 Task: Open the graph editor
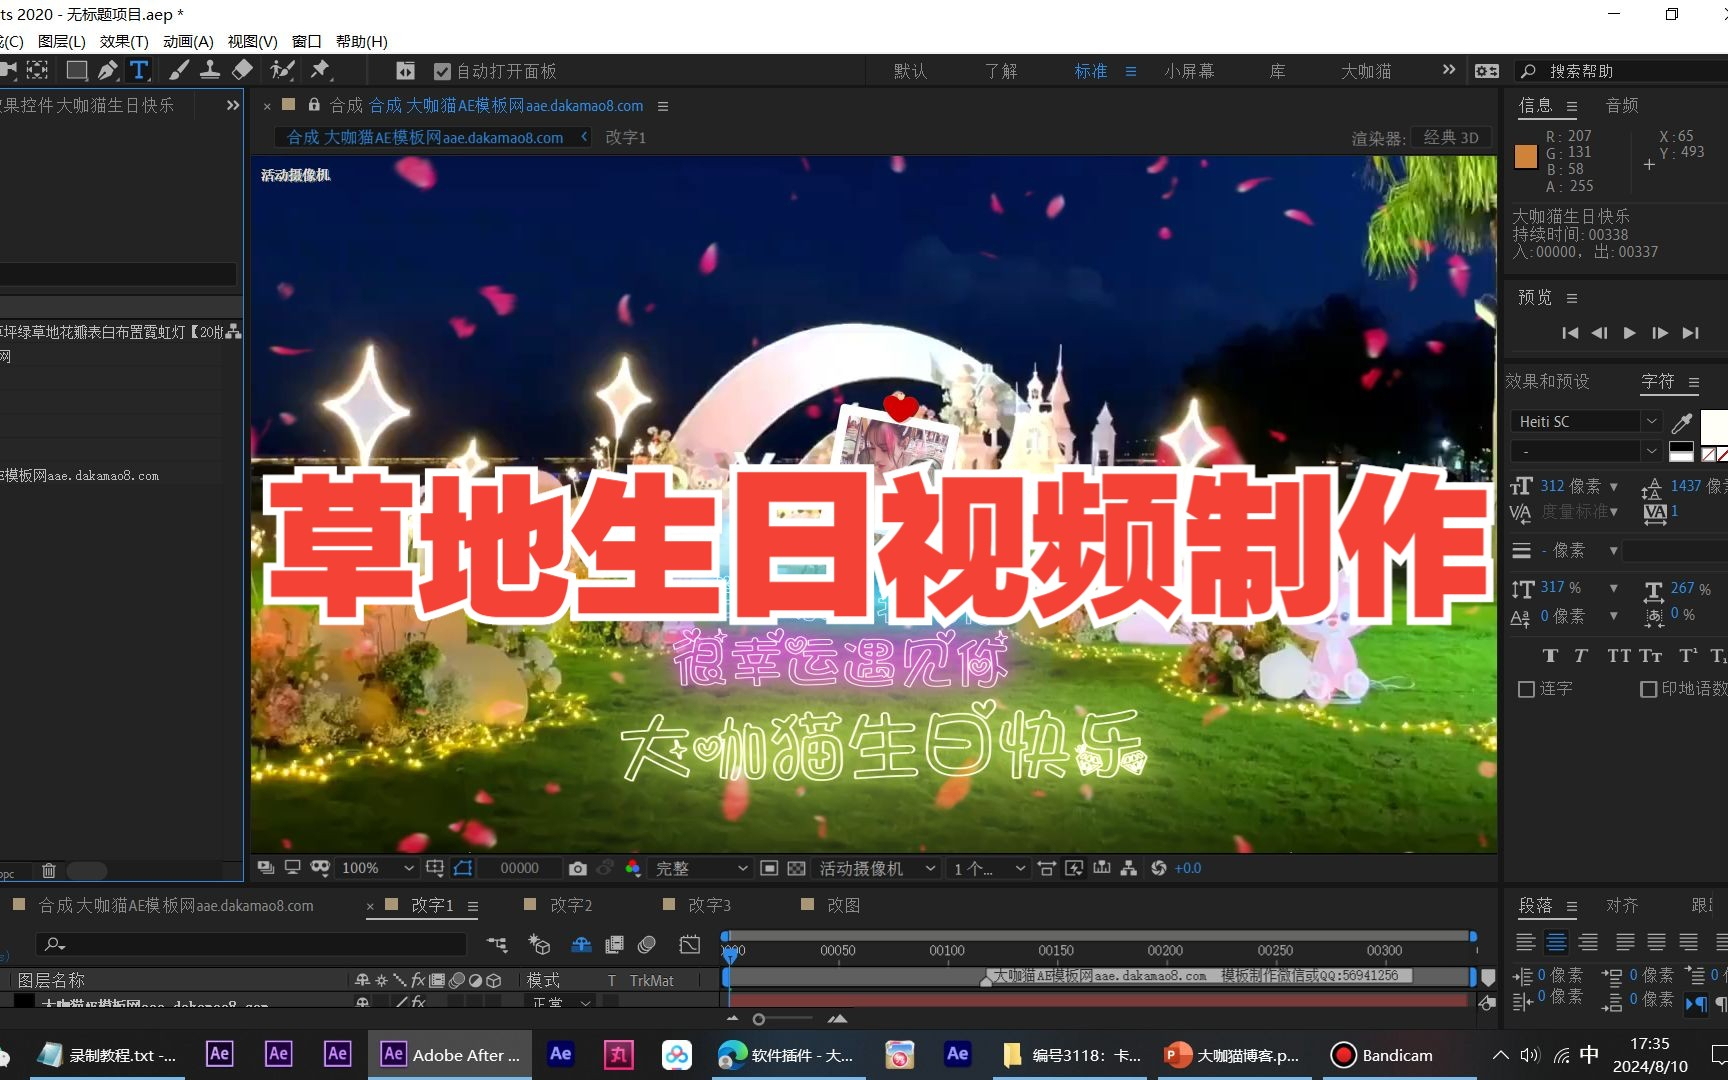tap(690, 944)
